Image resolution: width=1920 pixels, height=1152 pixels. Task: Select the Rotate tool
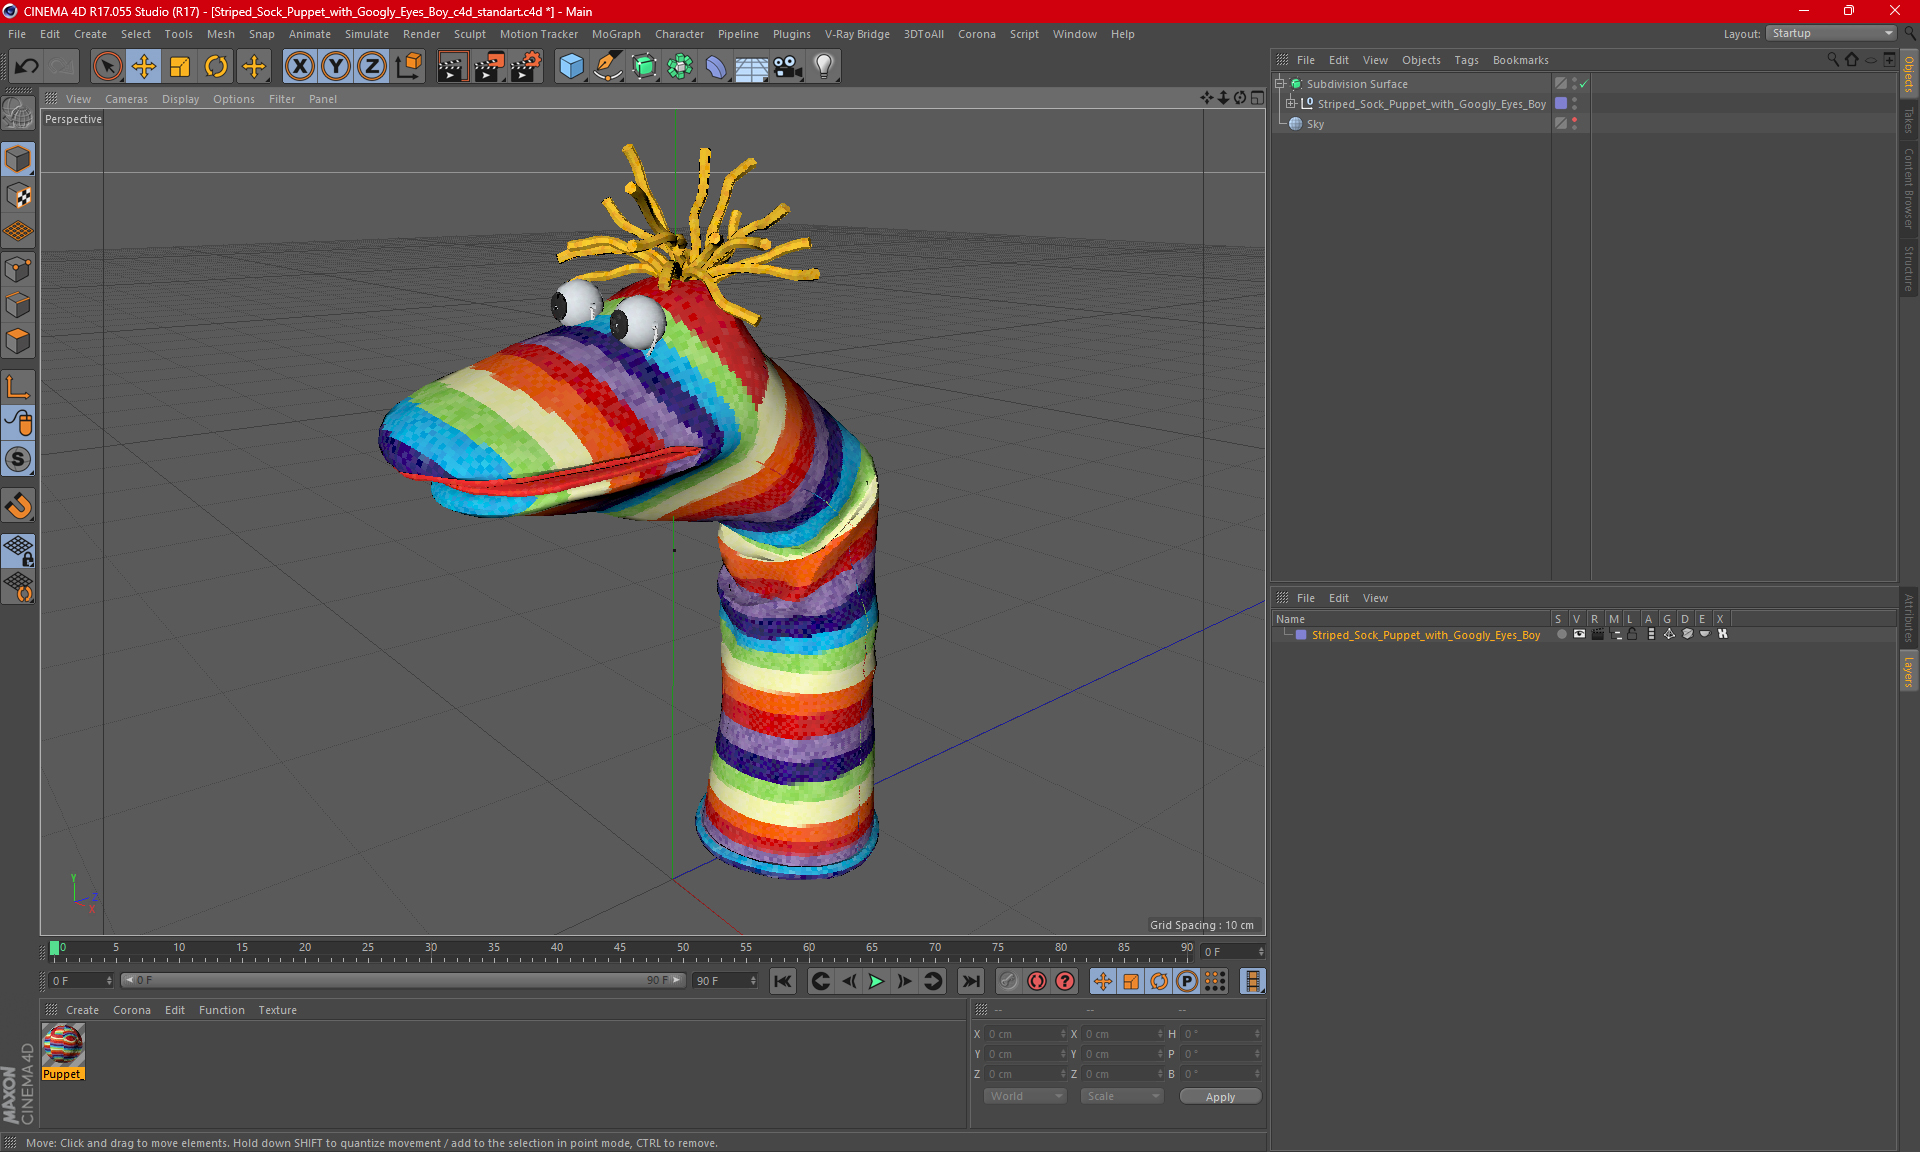pyautogui.click(x=216, y=67)
